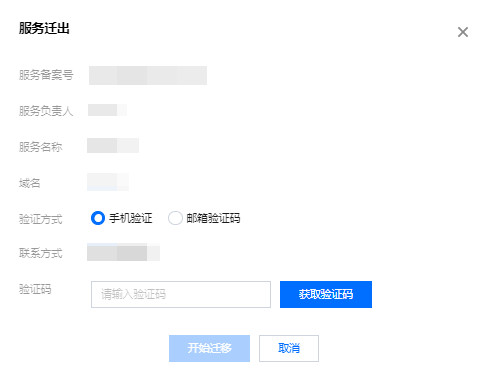
Task: Click the blurred 服务负责人 value
Action: (107, 110)
